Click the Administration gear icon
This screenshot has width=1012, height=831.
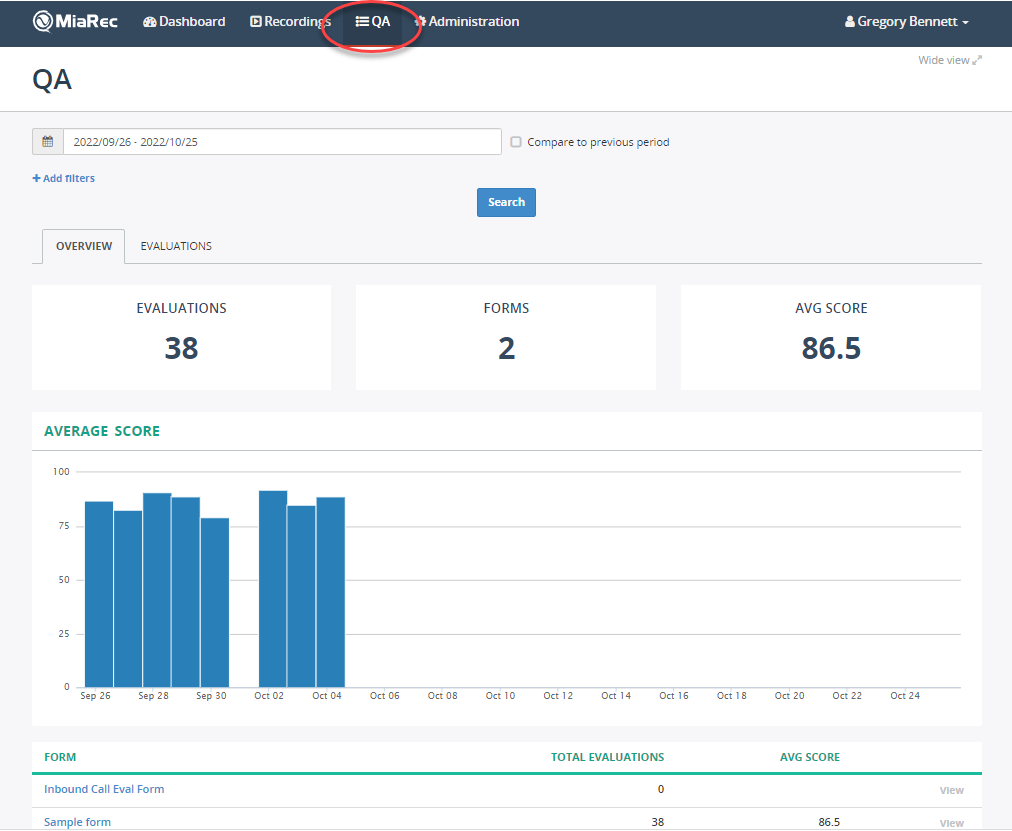423,21
